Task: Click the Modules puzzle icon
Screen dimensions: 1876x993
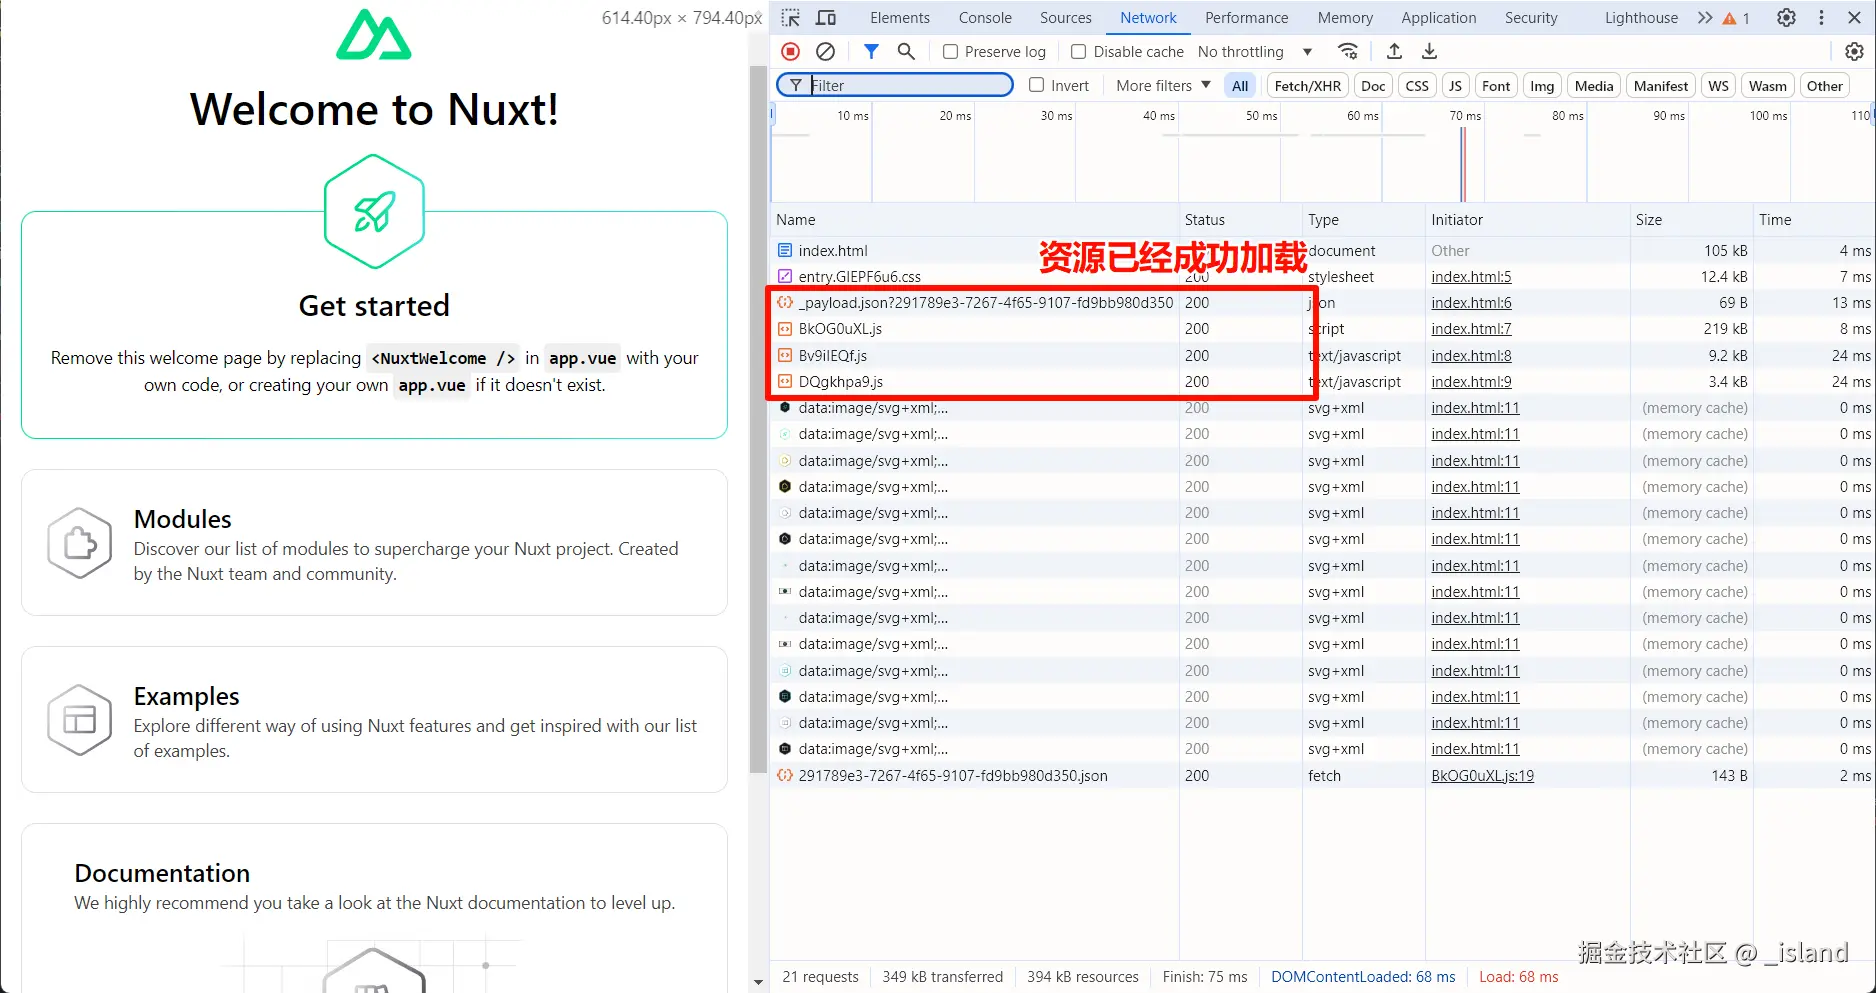Action: point(80,543)
